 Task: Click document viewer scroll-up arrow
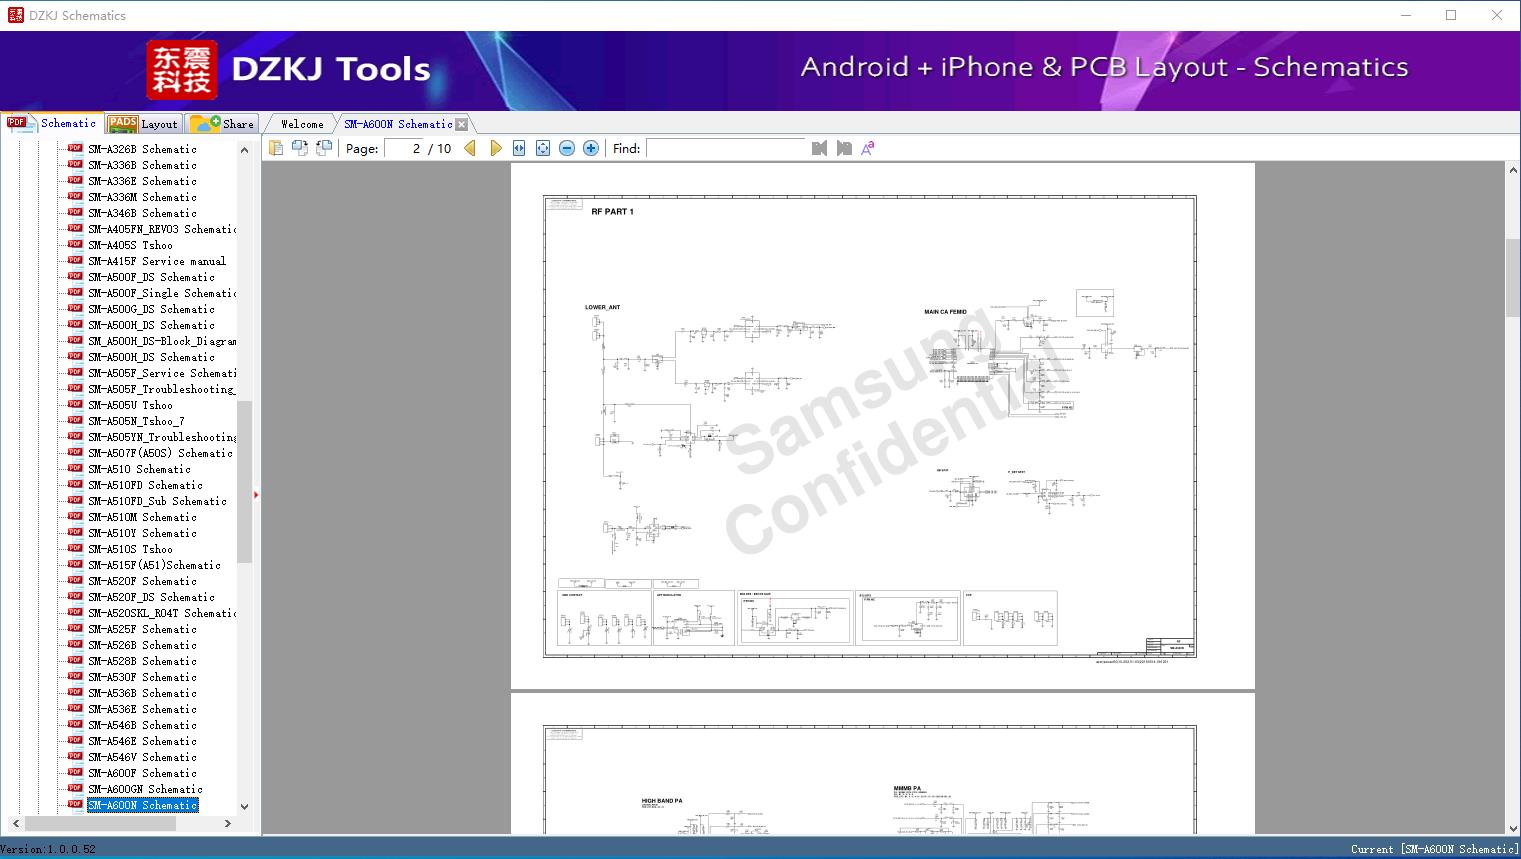point(1512,171)
